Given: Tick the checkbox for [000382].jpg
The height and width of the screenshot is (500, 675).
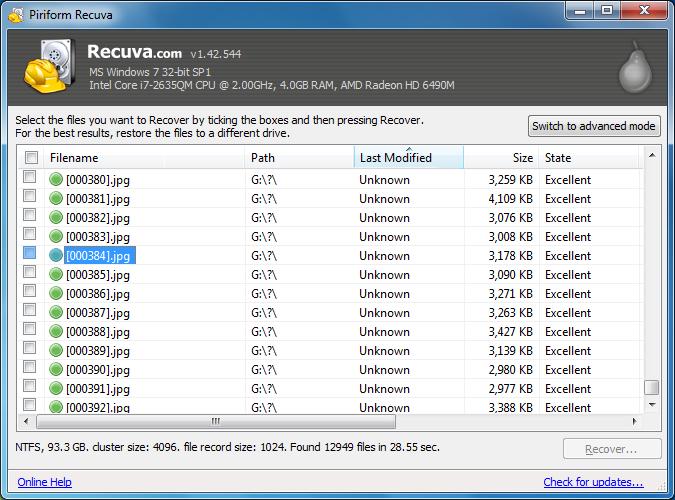Looking at the screenshot, I should [30, 217].
